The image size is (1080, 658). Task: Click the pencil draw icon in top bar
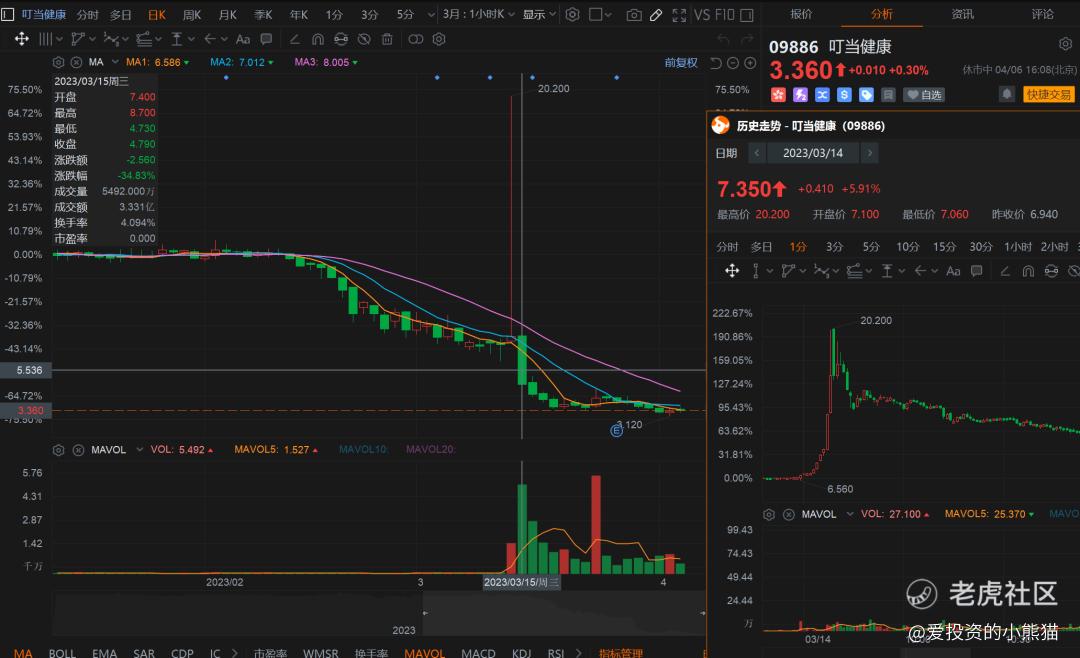pyautogui.click(x=656, y=14)
